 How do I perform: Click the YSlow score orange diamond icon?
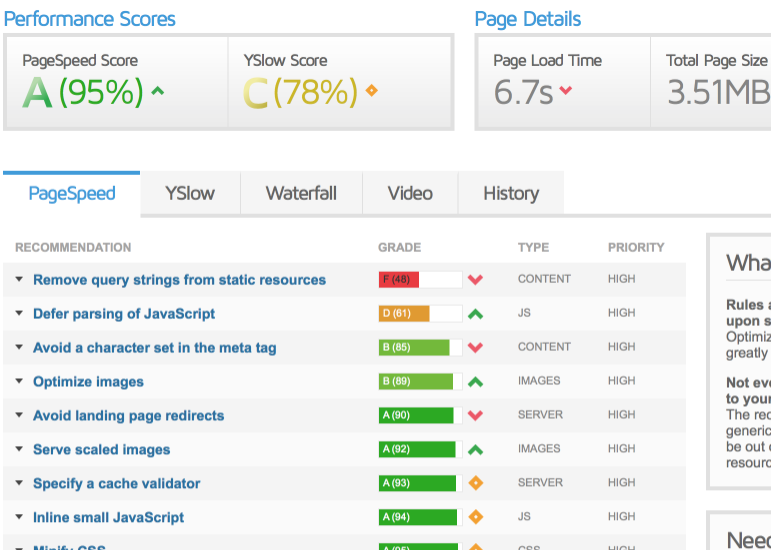coord(372,90)
